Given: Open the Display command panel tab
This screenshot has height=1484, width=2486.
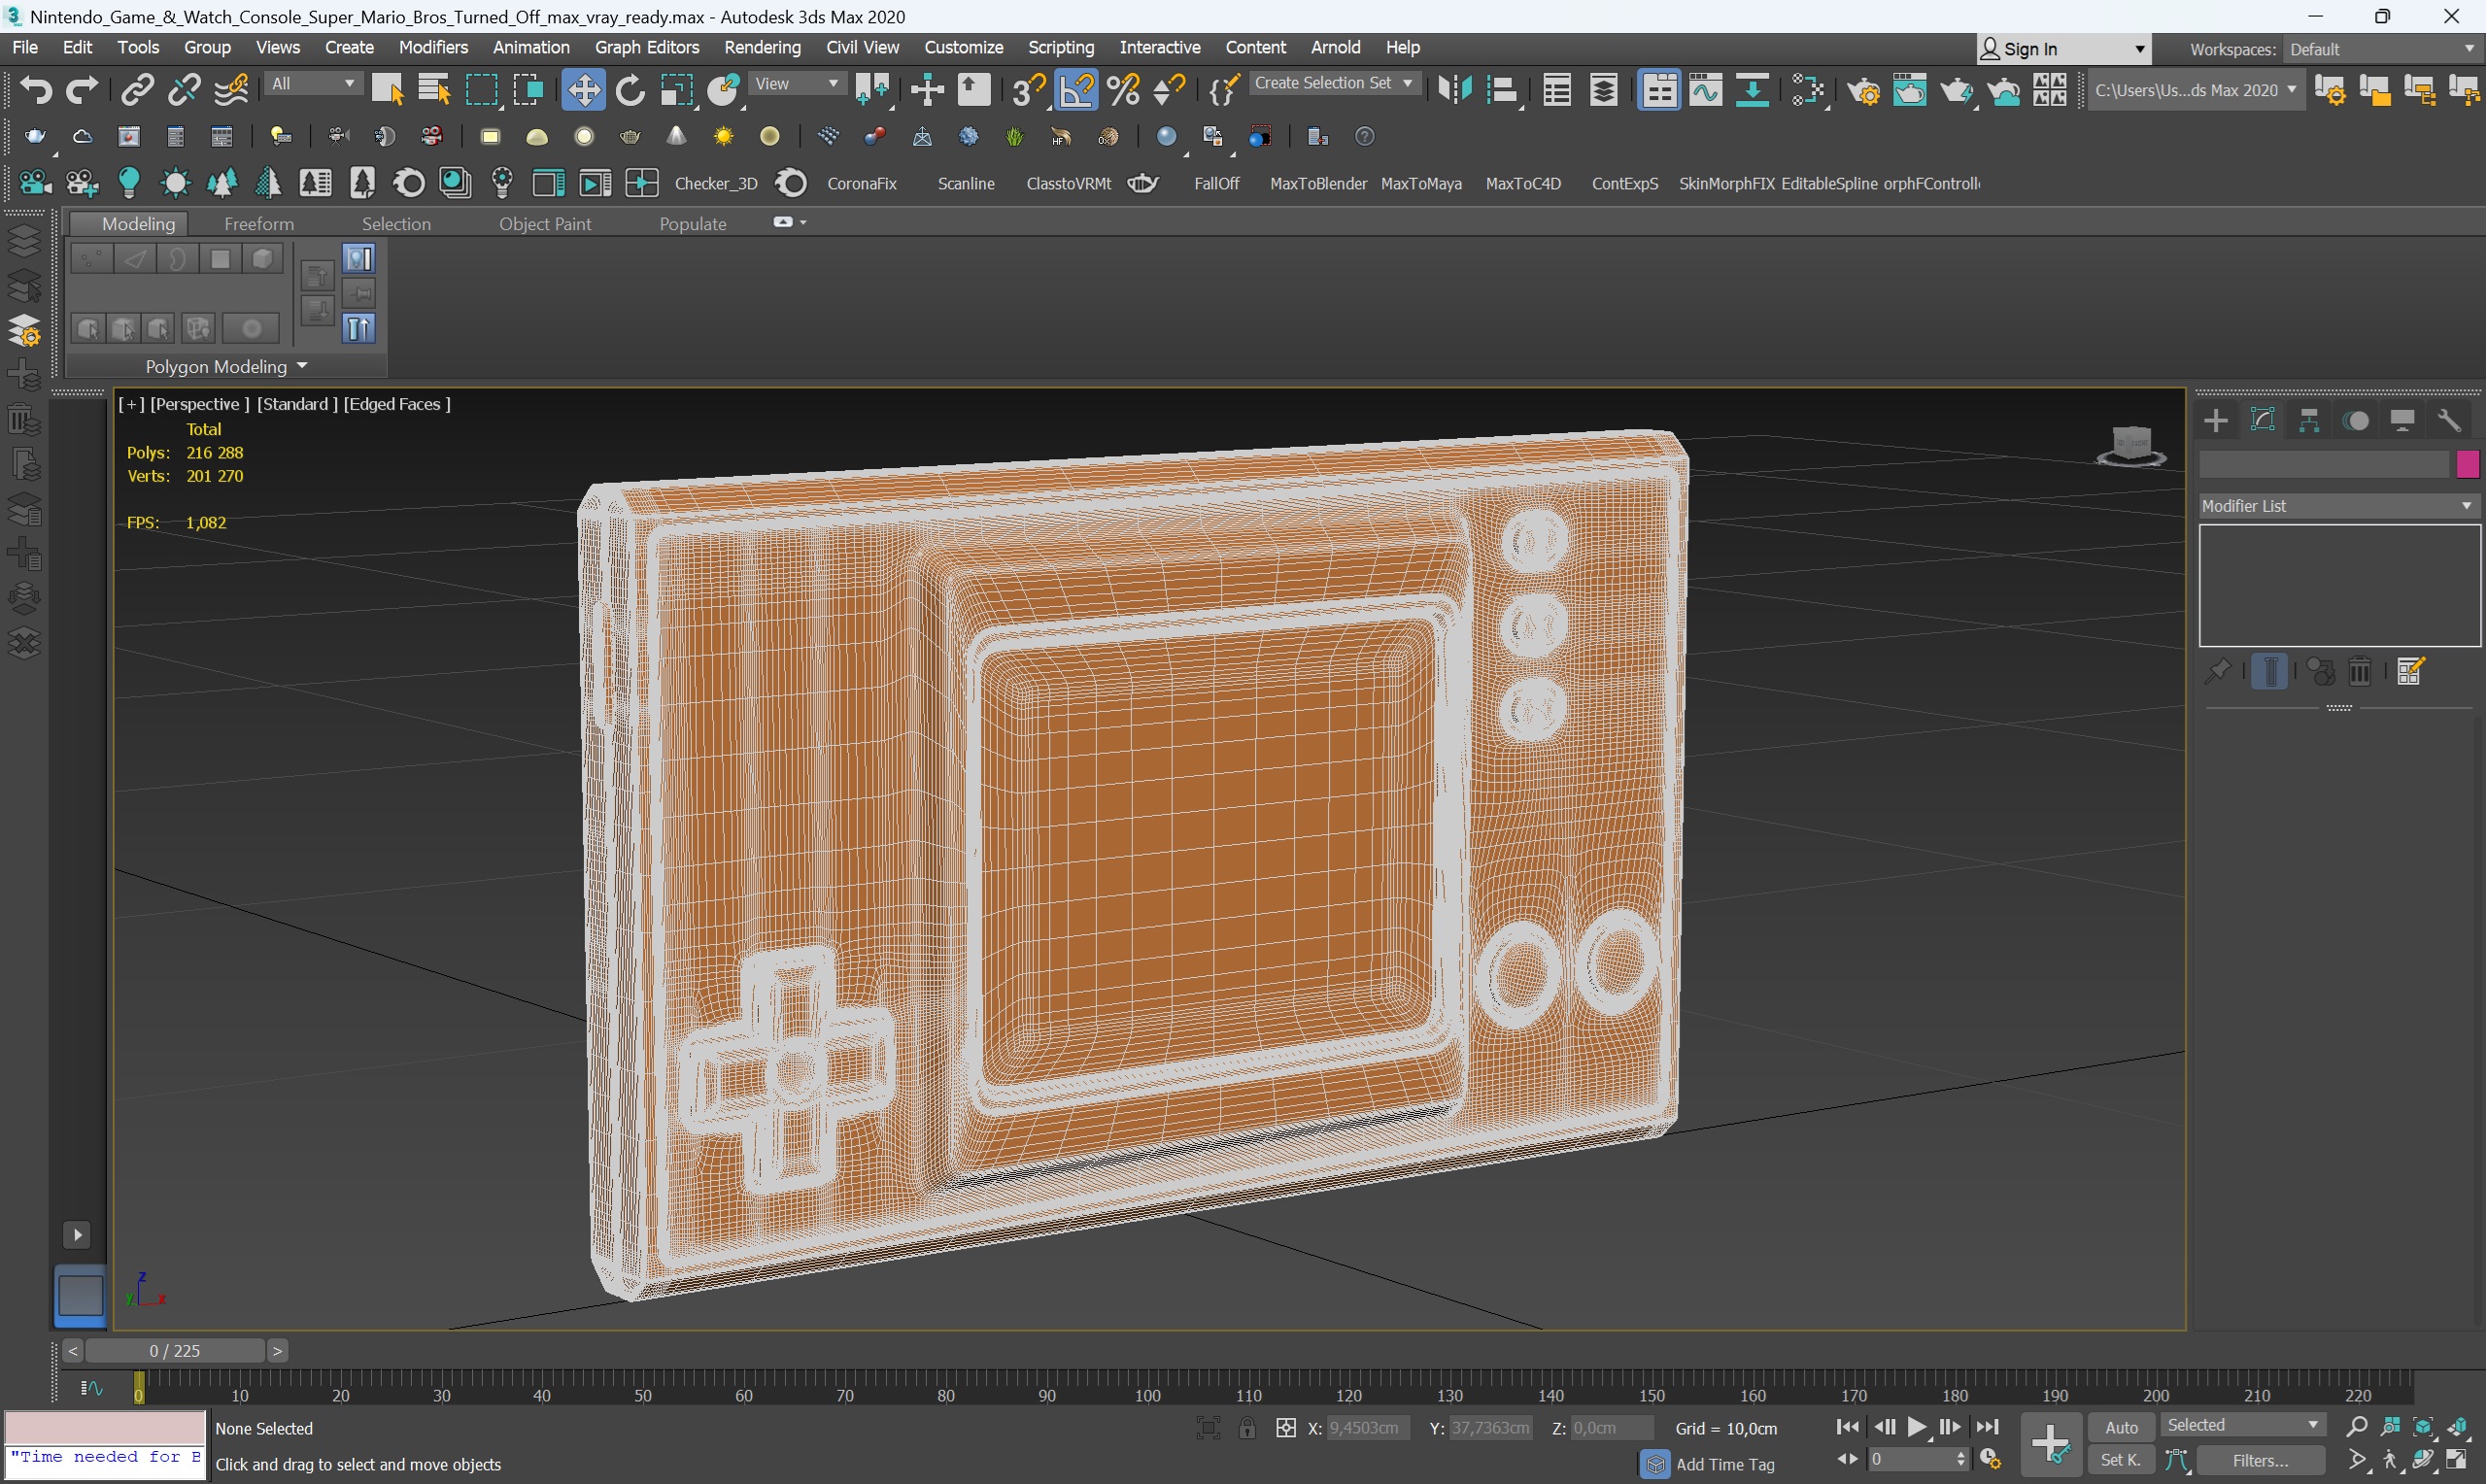Looking at the screenshot, I should pos(2402,421).
